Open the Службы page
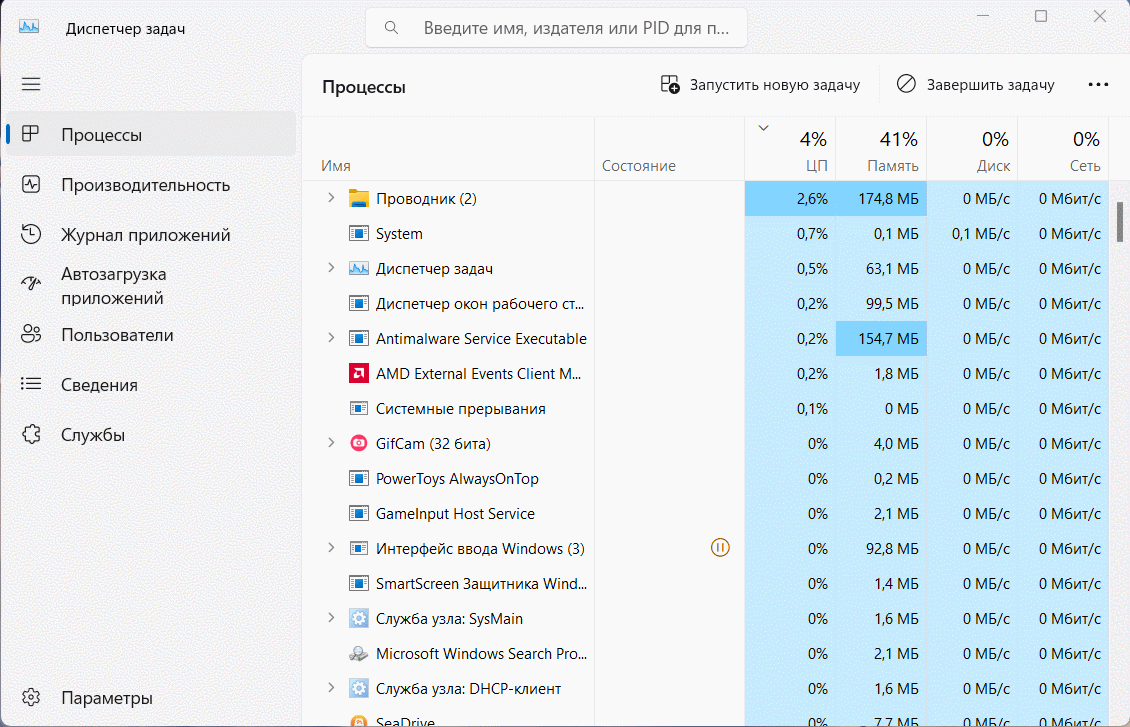This screenshot has width=1130, height=727. pyautogui.click(x=151, y=434)
